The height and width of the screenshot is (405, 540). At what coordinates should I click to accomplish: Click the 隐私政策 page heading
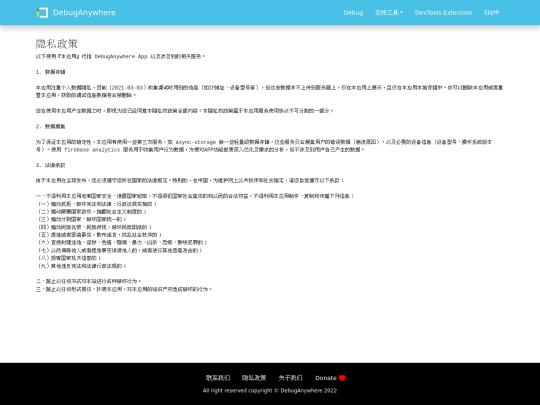(x=57, y=44)
